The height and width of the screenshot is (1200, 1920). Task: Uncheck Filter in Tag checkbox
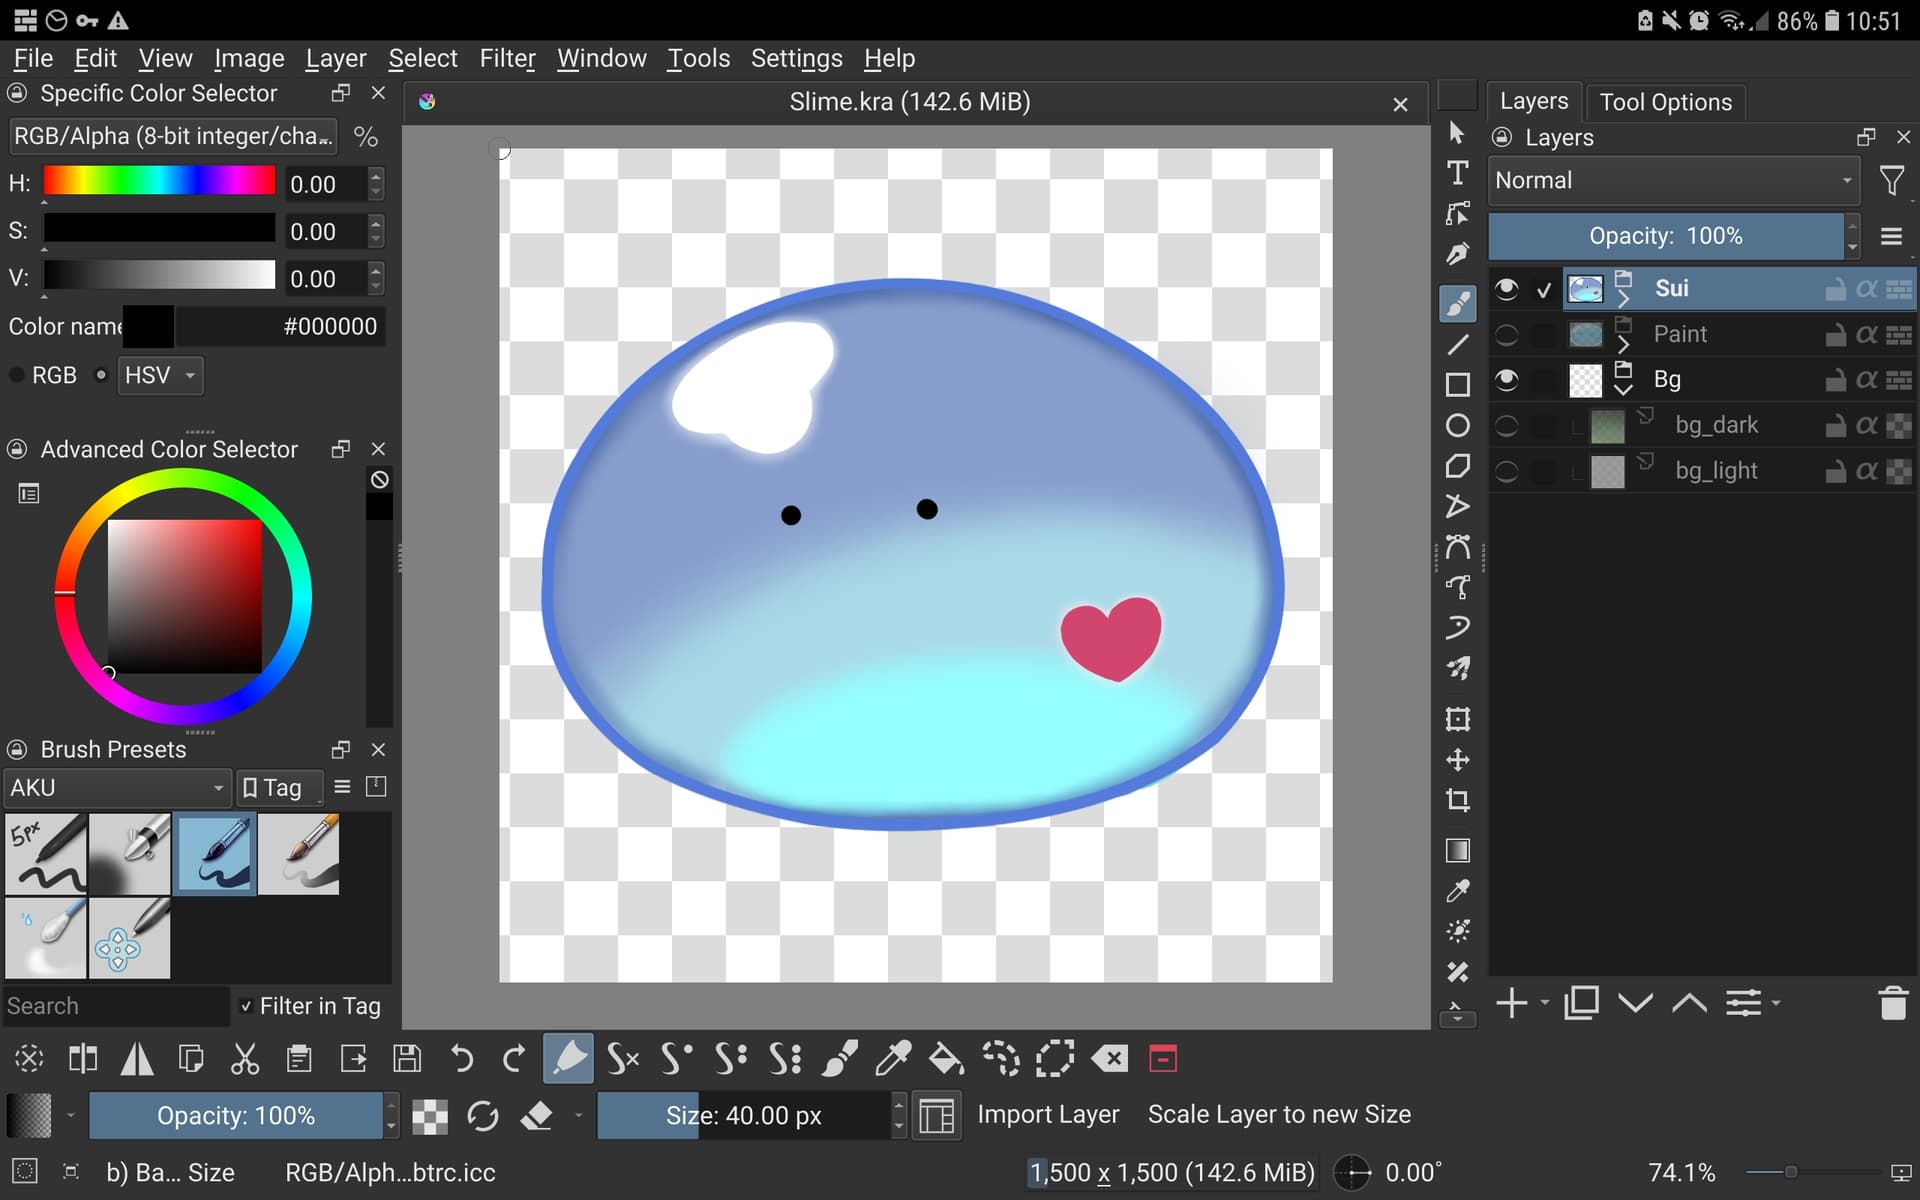(x=246, y=1006)
